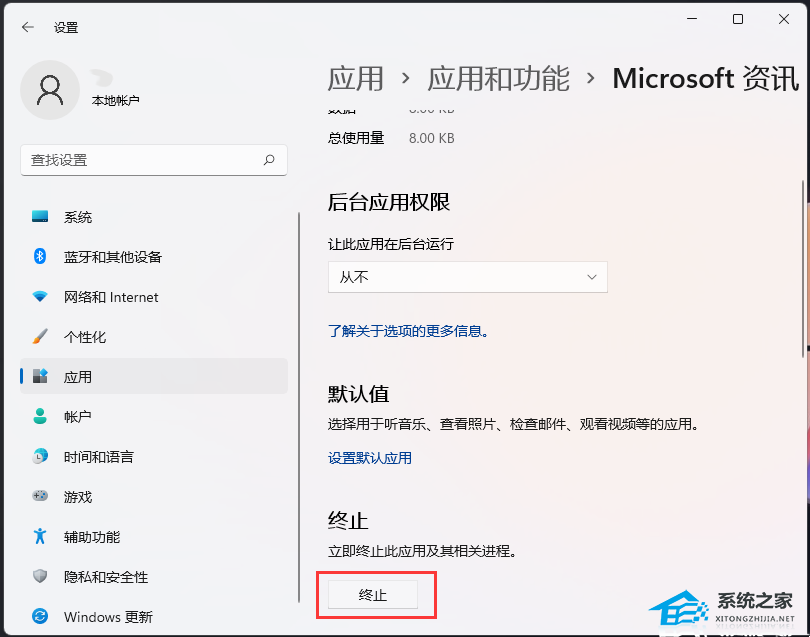Click the main content vertical scrollbar
The height and width of the screenshot is (637, 810).
[x=803, y=269]
